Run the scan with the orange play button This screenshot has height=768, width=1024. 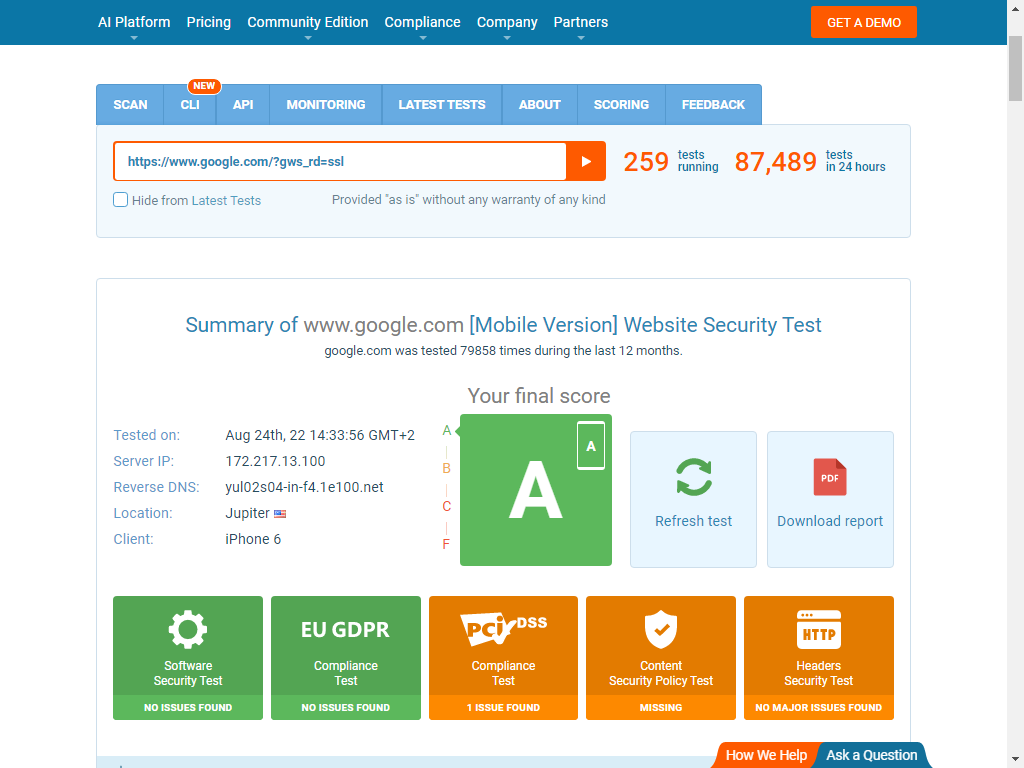[x=586, y=161]
